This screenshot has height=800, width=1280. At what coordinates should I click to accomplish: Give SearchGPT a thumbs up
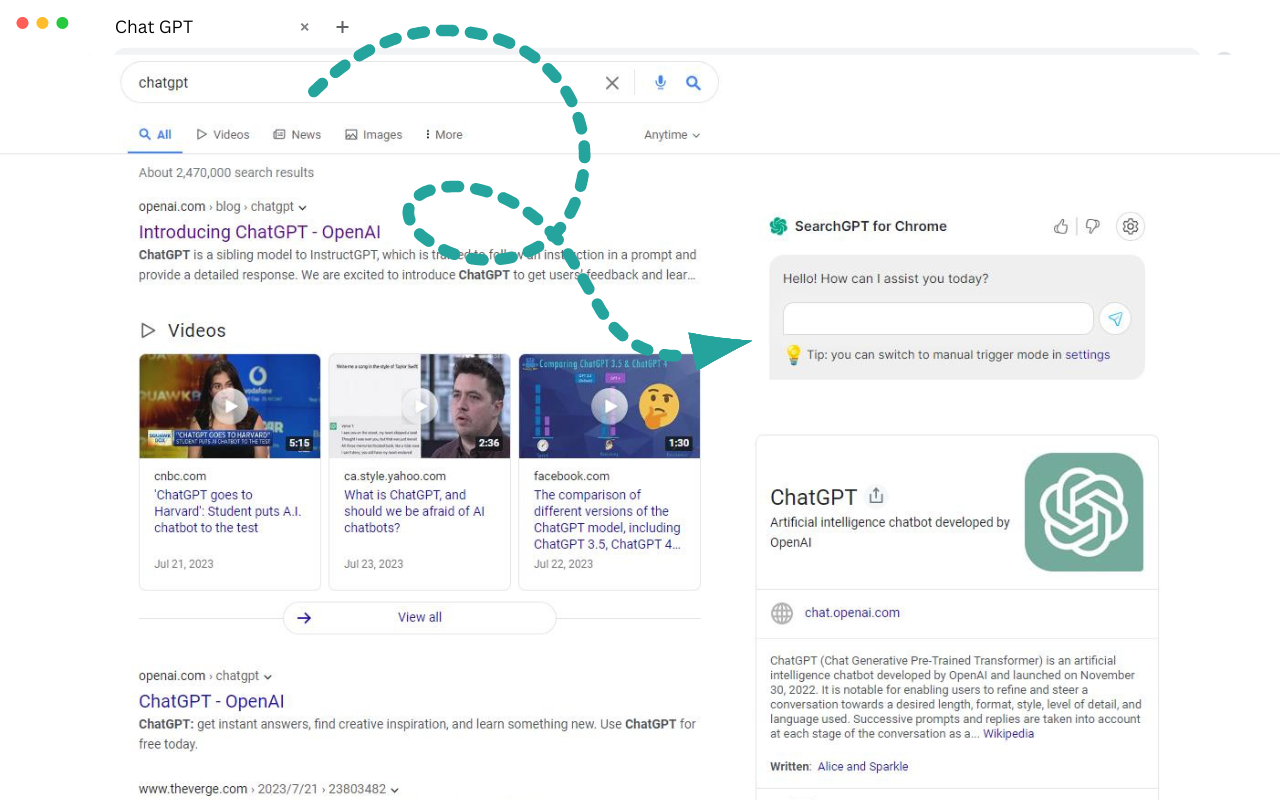point(1061,226)
